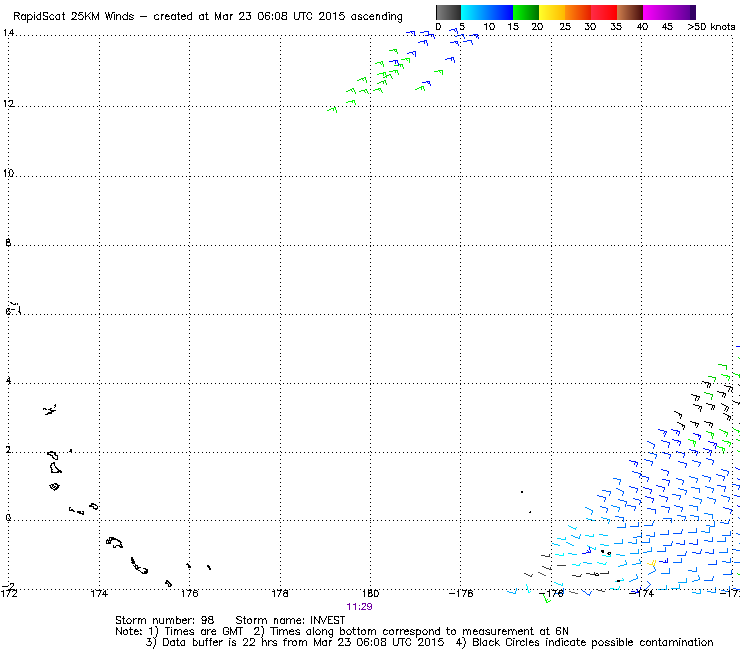Screen dimensions: 740x650
Task: Click the '14' latitude axis label
Action: [8, 33]
